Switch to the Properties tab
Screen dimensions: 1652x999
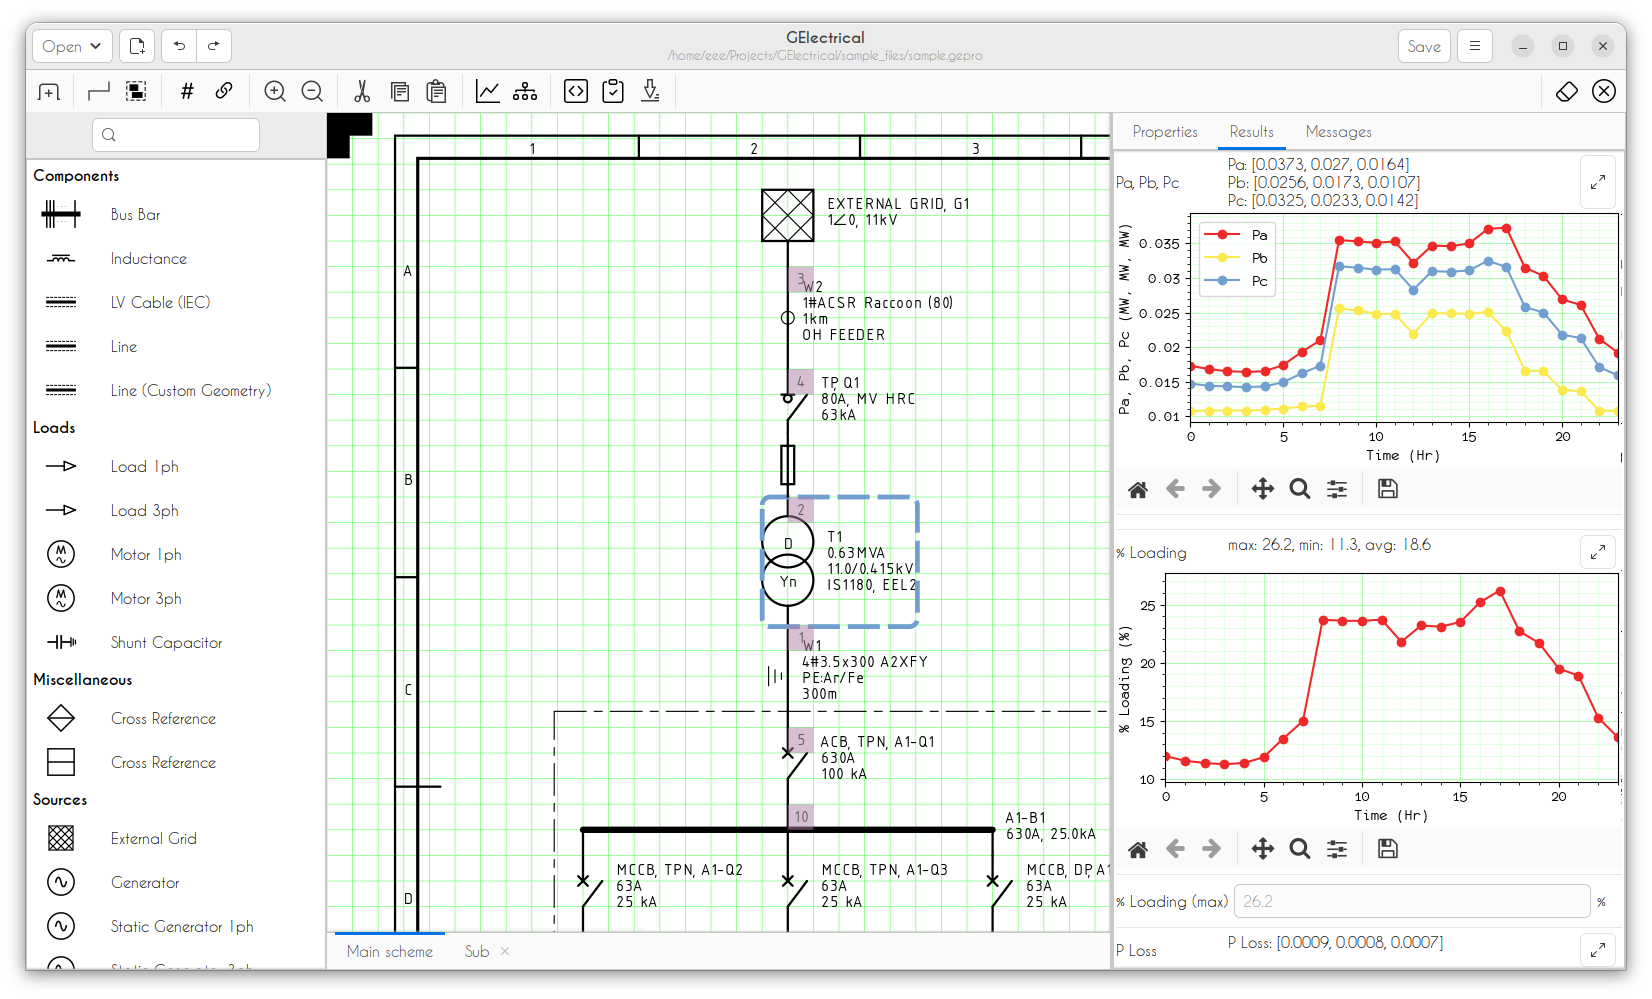(x=1165, y=132)
